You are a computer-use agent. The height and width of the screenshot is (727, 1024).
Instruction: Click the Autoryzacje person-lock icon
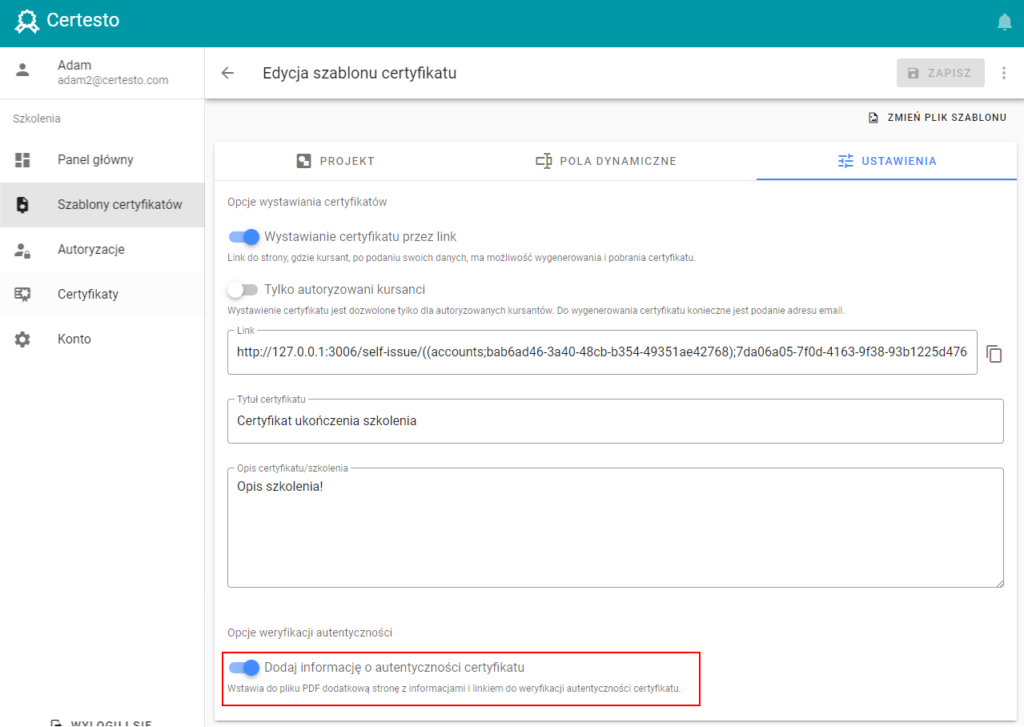[x=23, y=250]
